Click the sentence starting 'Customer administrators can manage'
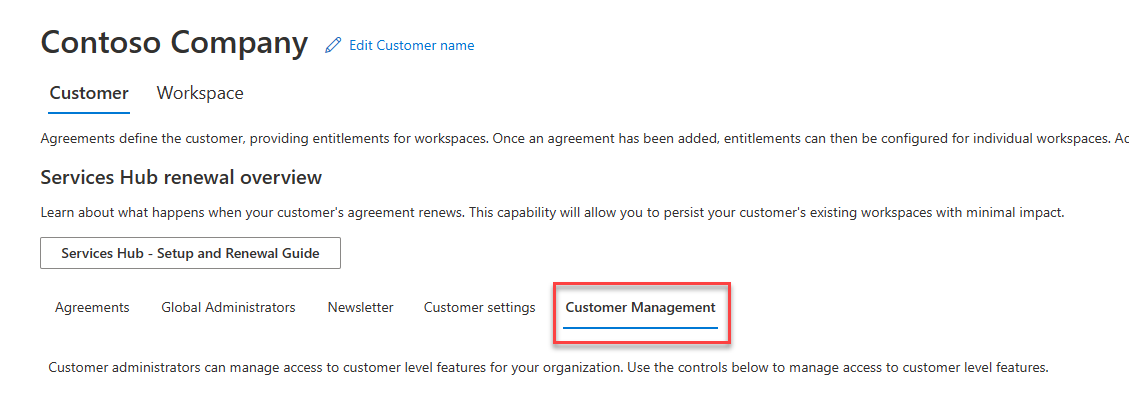 pos(548,367)
